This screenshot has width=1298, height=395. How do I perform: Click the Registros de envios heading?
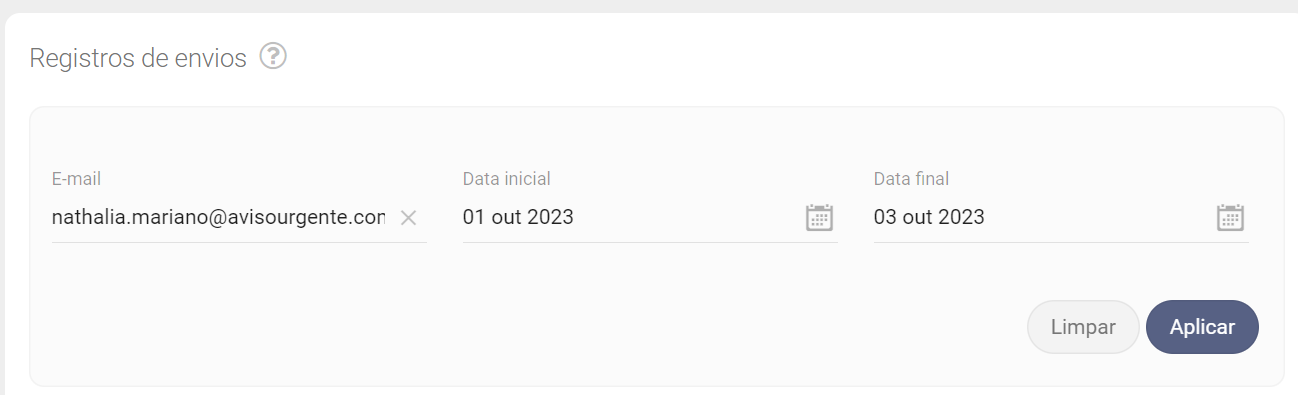pyautogui.click(x=138, y=58)
